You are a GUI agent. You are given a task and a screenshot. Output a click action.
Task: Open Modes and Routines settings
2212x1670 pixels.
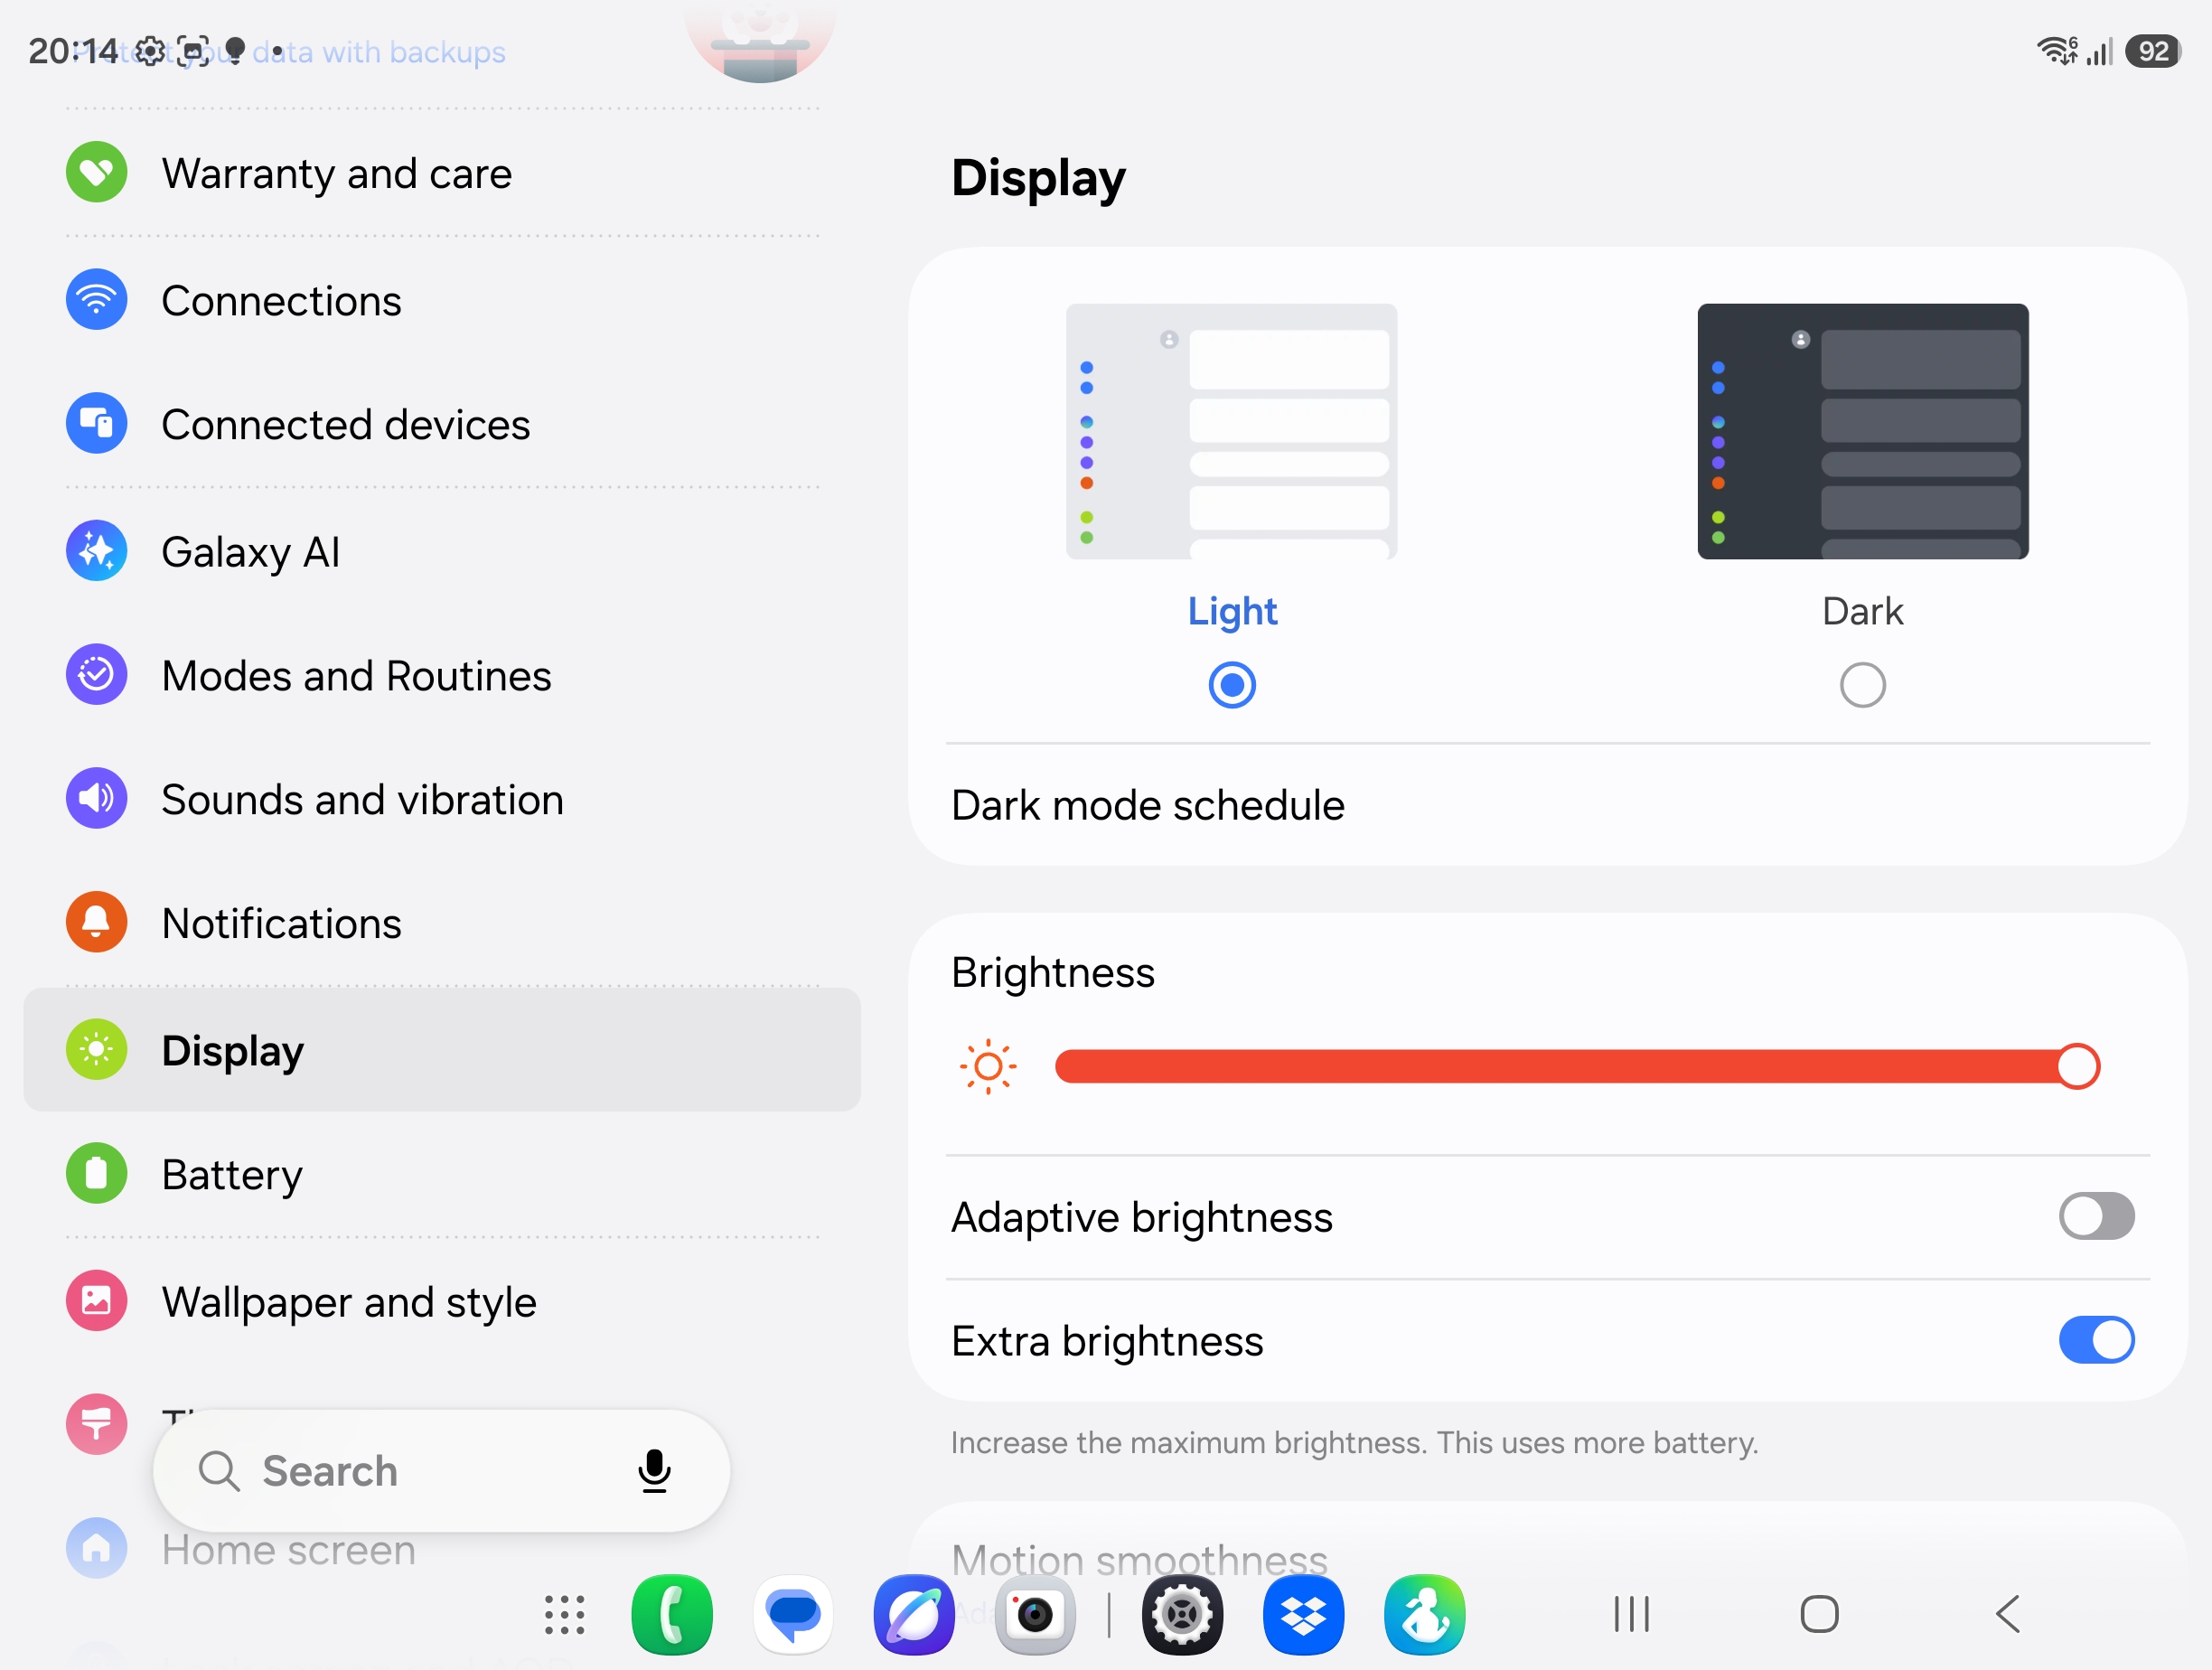442,674
